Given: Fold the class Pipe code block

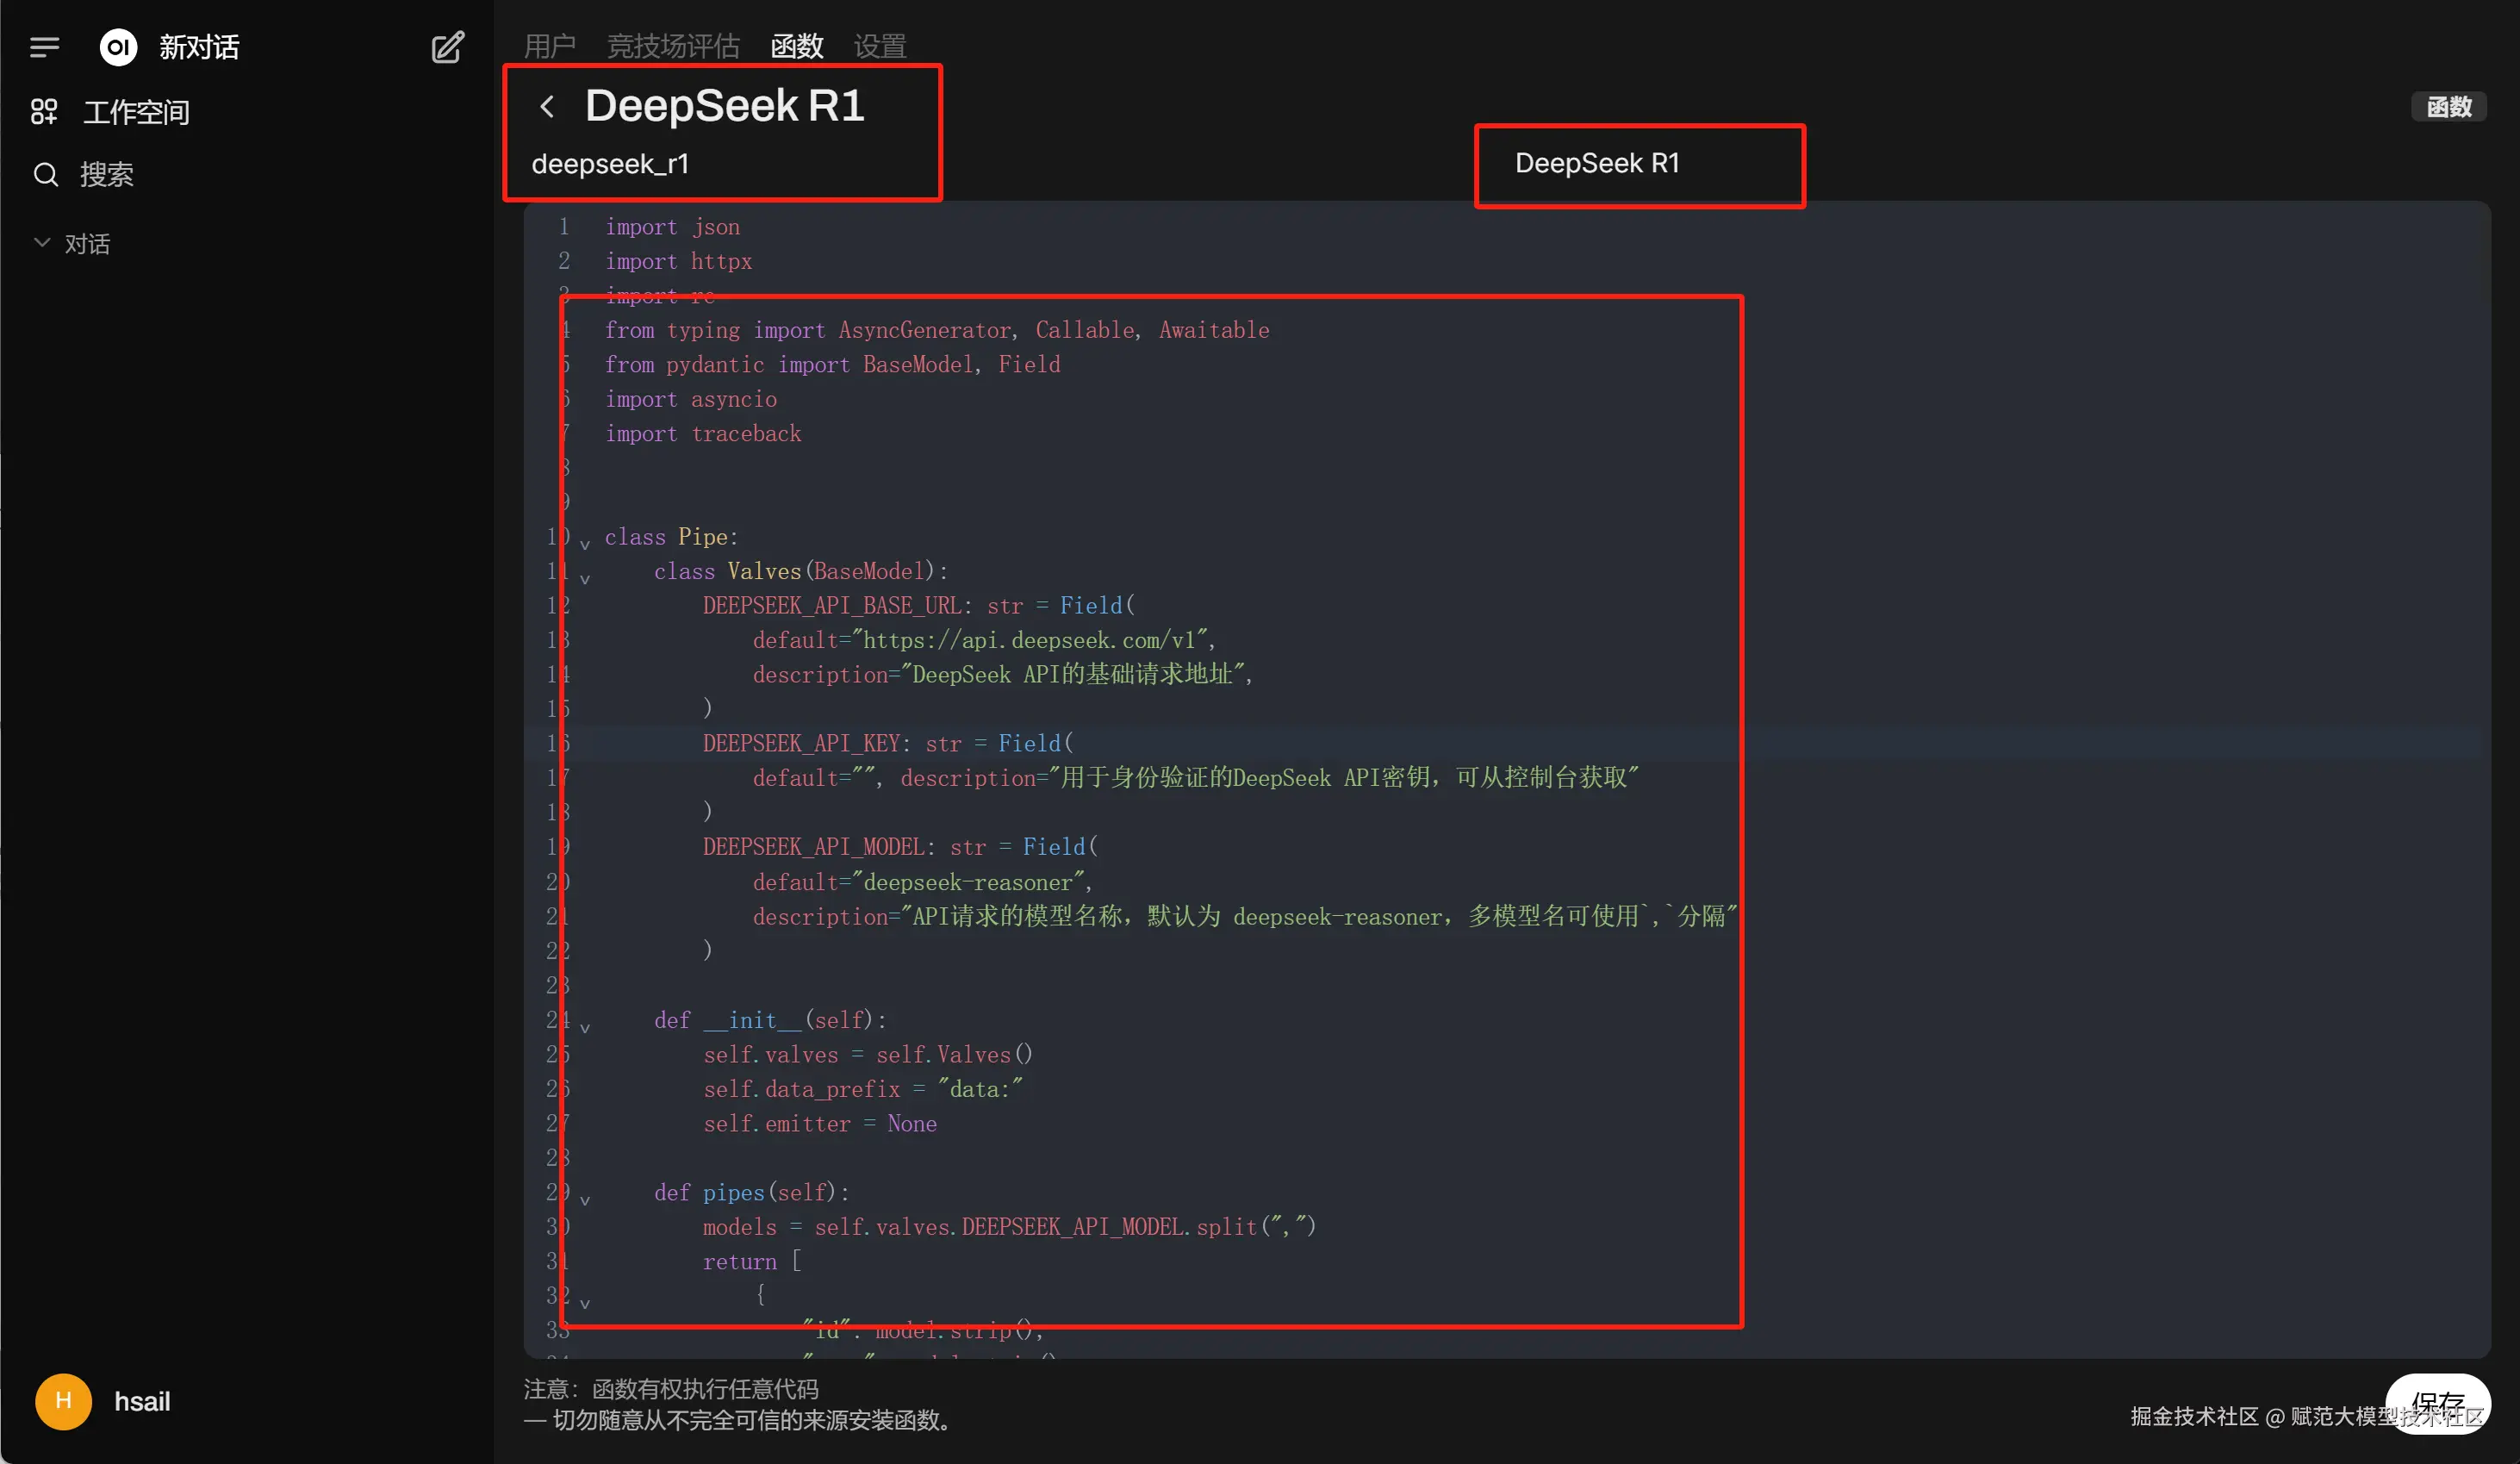Looking at the screenshot, I should tap(585, 544).
